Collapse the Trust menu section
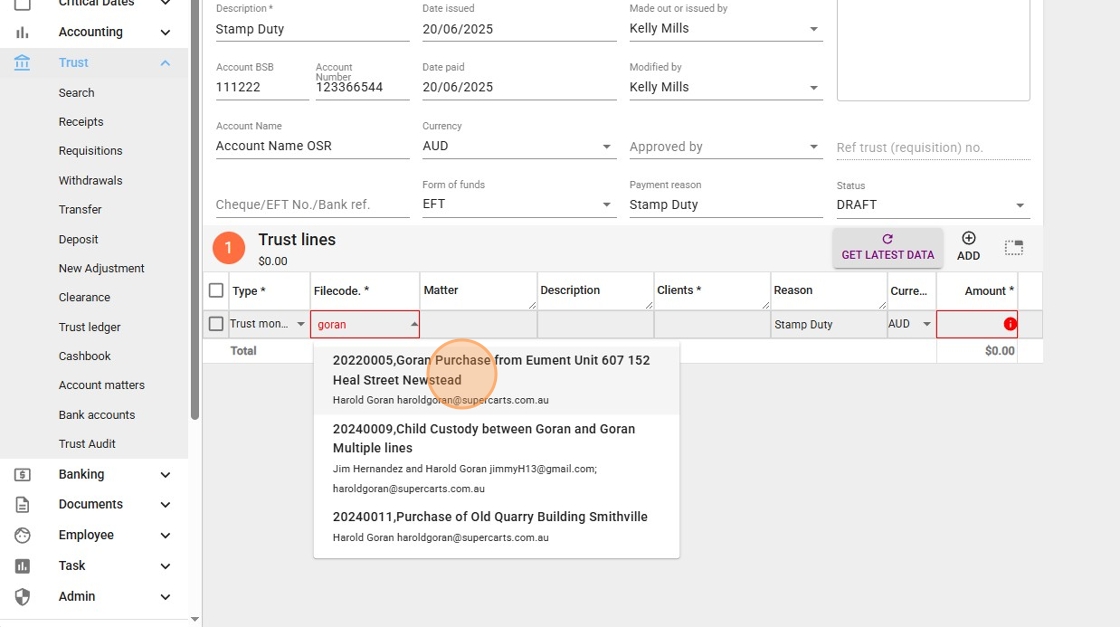Viewport: 1120px width, 627px height. coord(165,63)
